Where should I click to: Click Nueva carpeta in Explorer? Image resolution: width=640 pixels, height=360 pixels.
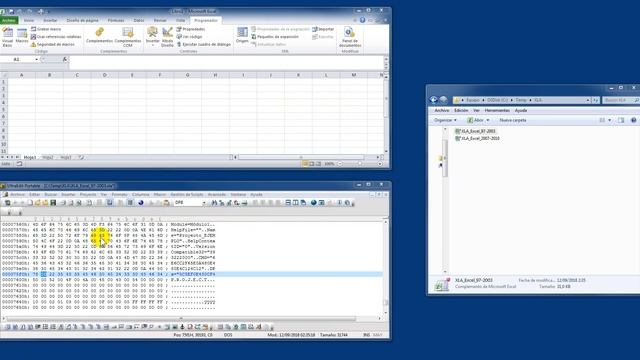(x=513, y=120)
